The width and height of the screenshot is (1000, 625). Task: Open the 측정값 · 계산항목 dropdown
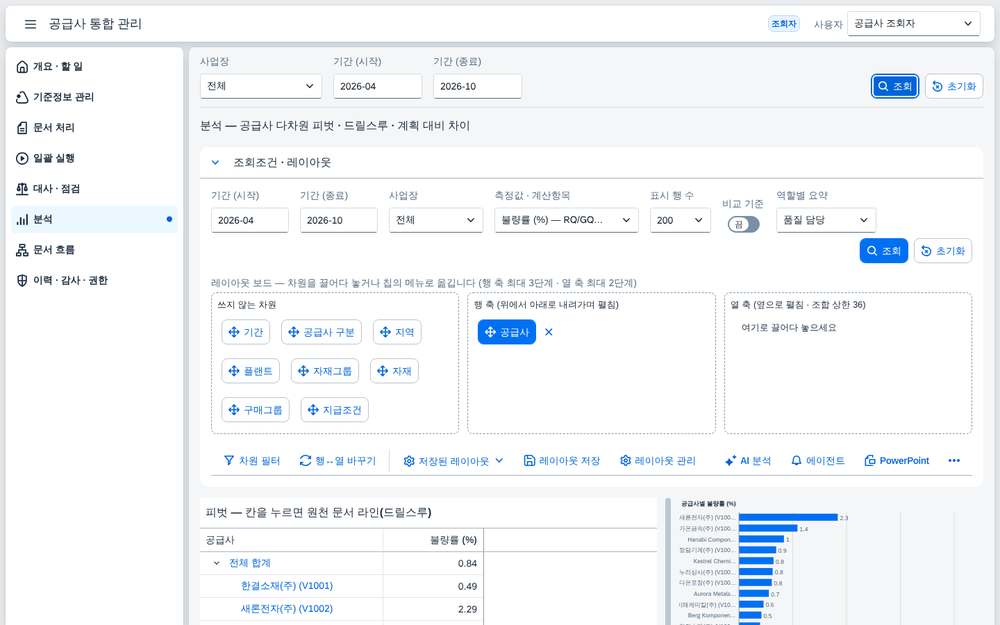click(x=566, y=220)
